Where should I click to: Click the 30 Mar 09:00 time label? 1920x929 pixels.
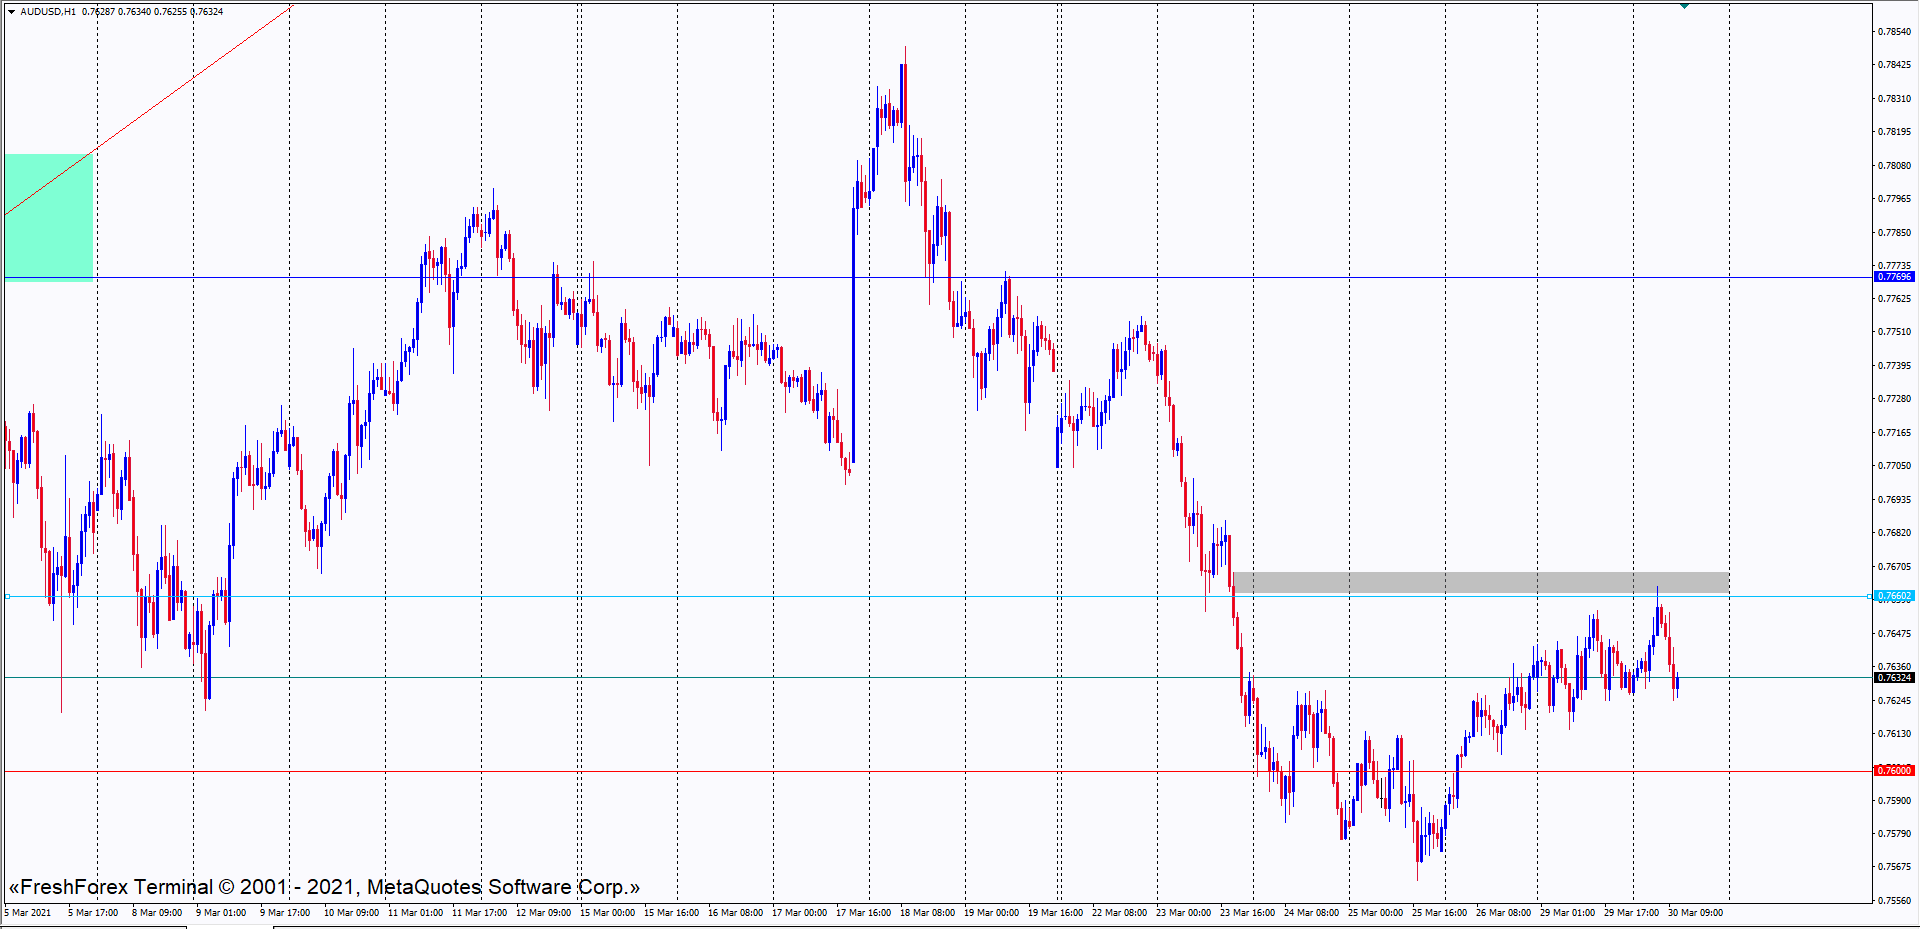pos(1695,913)
